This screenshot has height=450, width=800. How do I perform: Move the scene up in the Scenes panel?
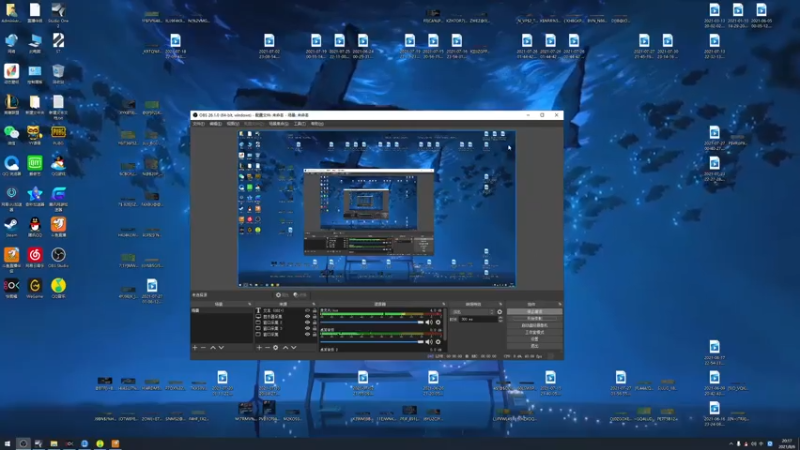213,347
